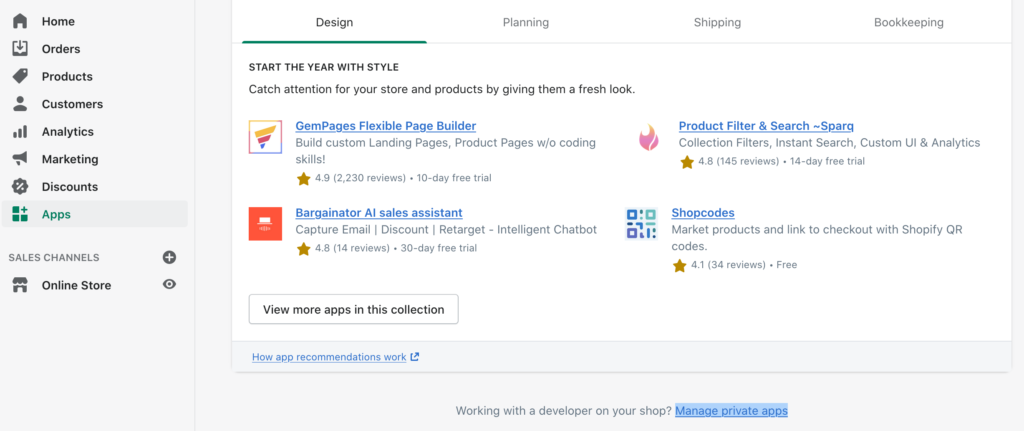
Task: Open Product Filter & Search Sparq link
Action: 766,126
